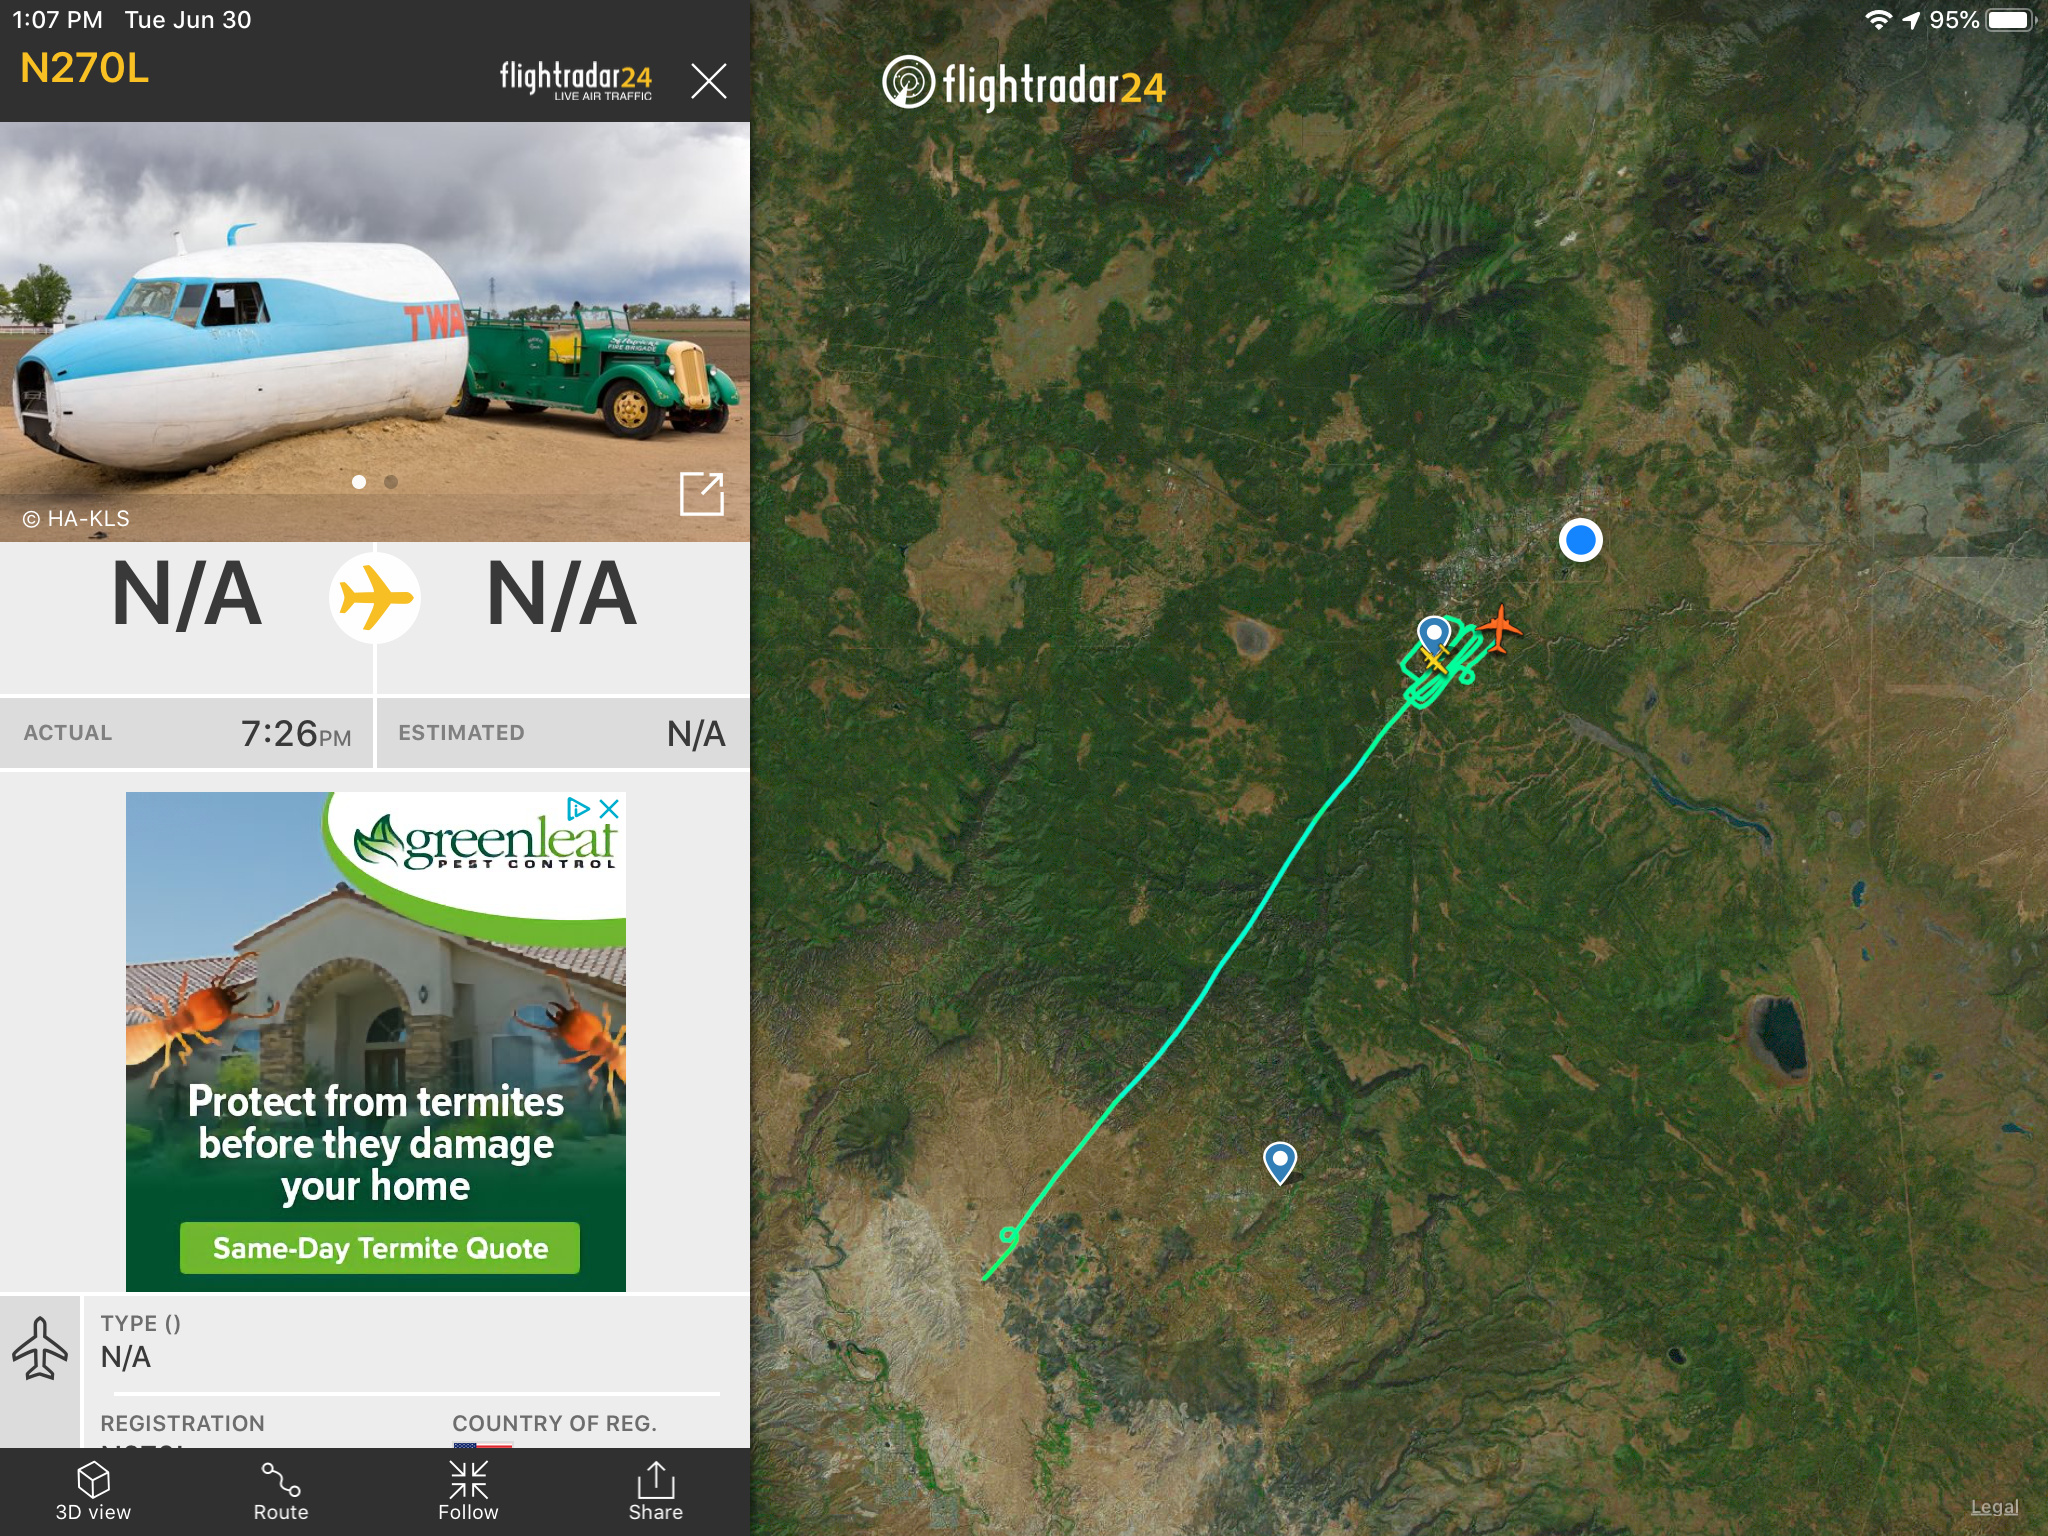Image resolution: width=2048 pixels, height=1536 pixels.
Task: Show the flight Route
Action: point(280,1491)
